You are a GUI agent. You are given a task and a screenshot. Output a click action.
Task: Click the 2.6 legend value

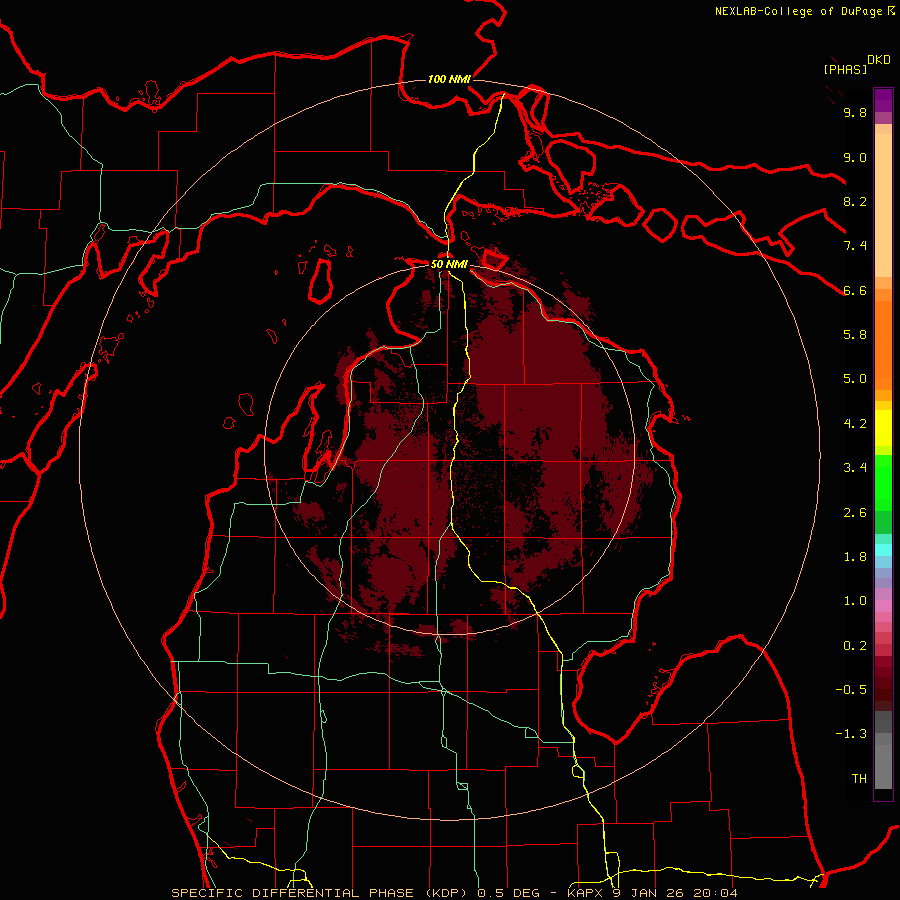click(x=855, y=513)
